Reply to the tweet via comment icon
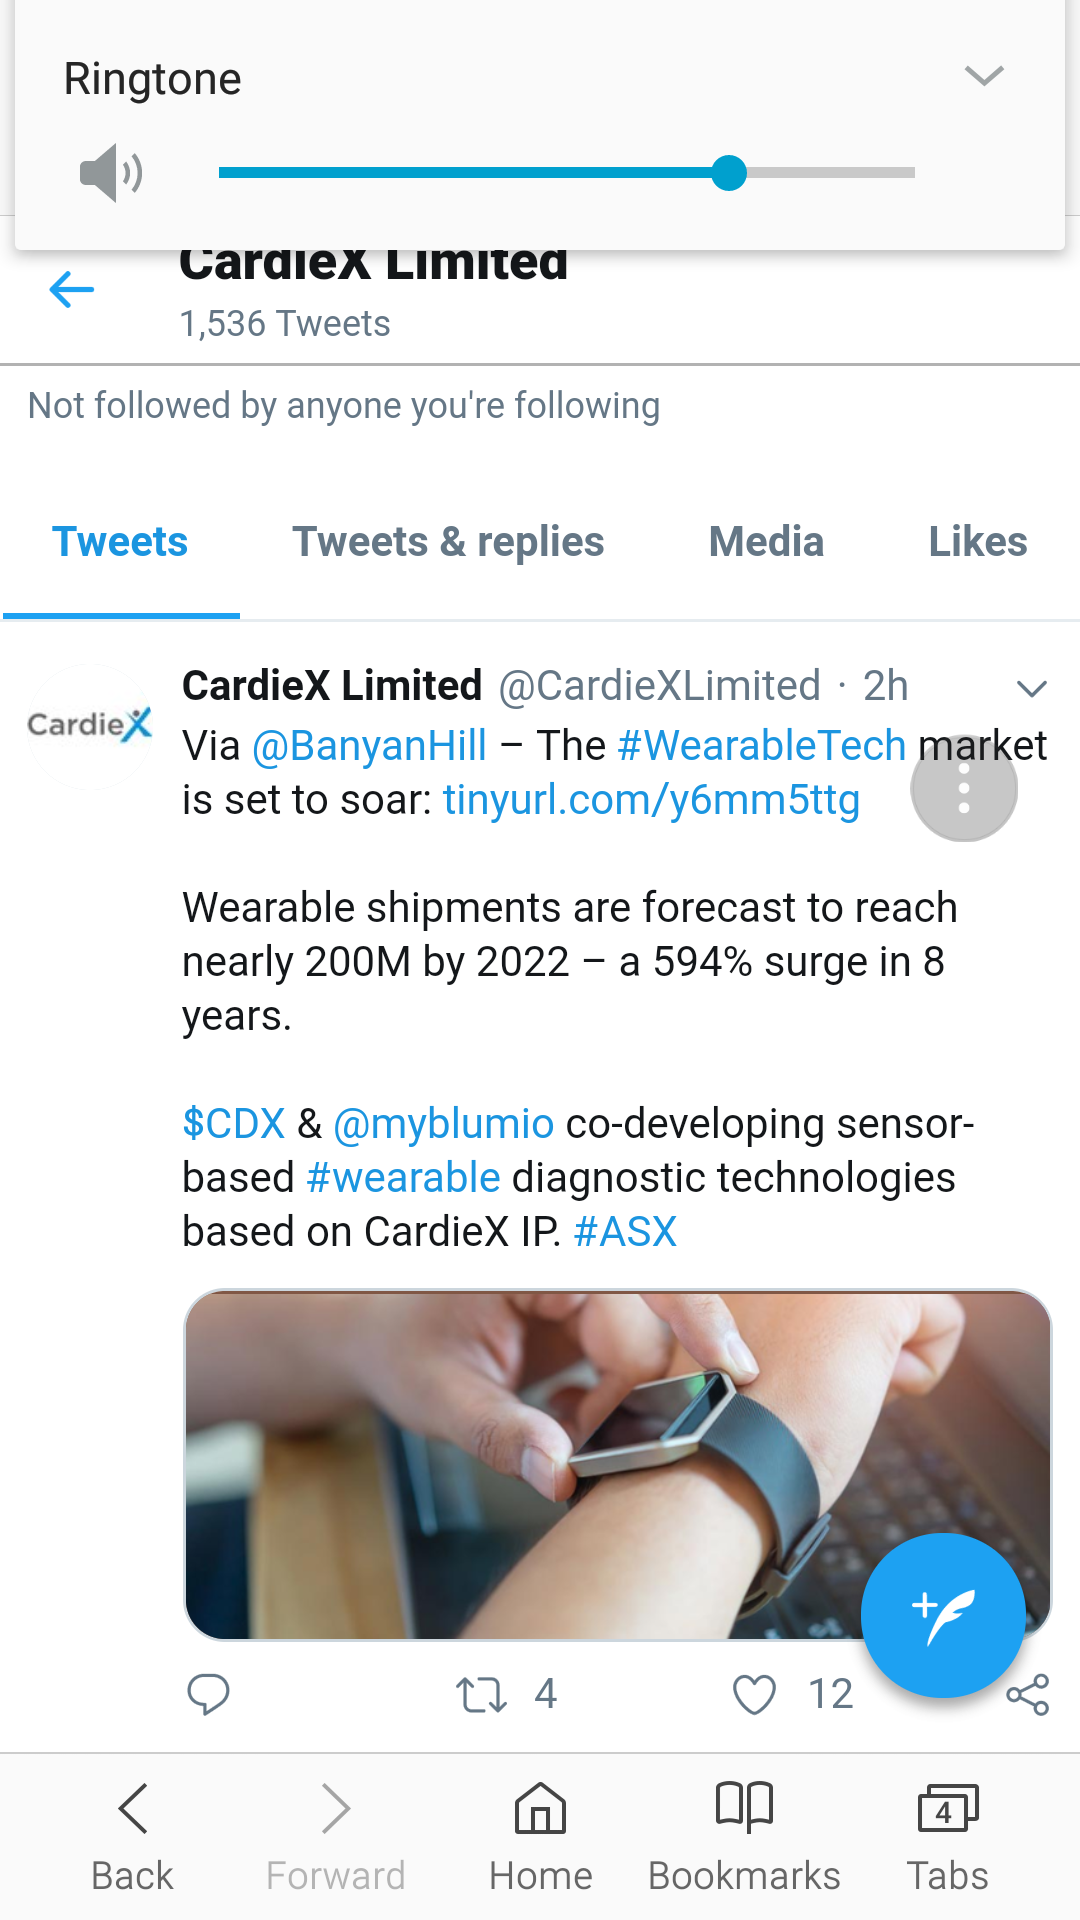This screenshot has height=1920, width=1080. pyautogui.click(x=208, y=1694)
